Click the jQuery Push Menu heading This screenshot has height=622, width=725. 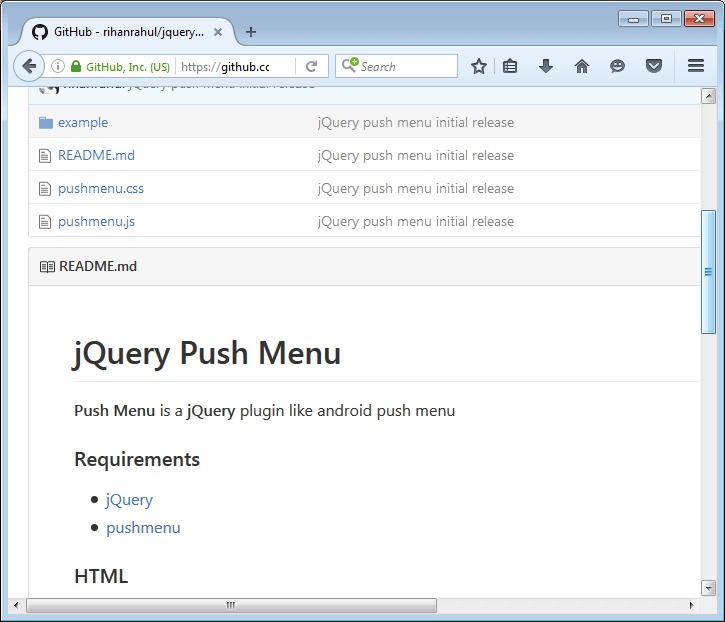click(207, 354)
